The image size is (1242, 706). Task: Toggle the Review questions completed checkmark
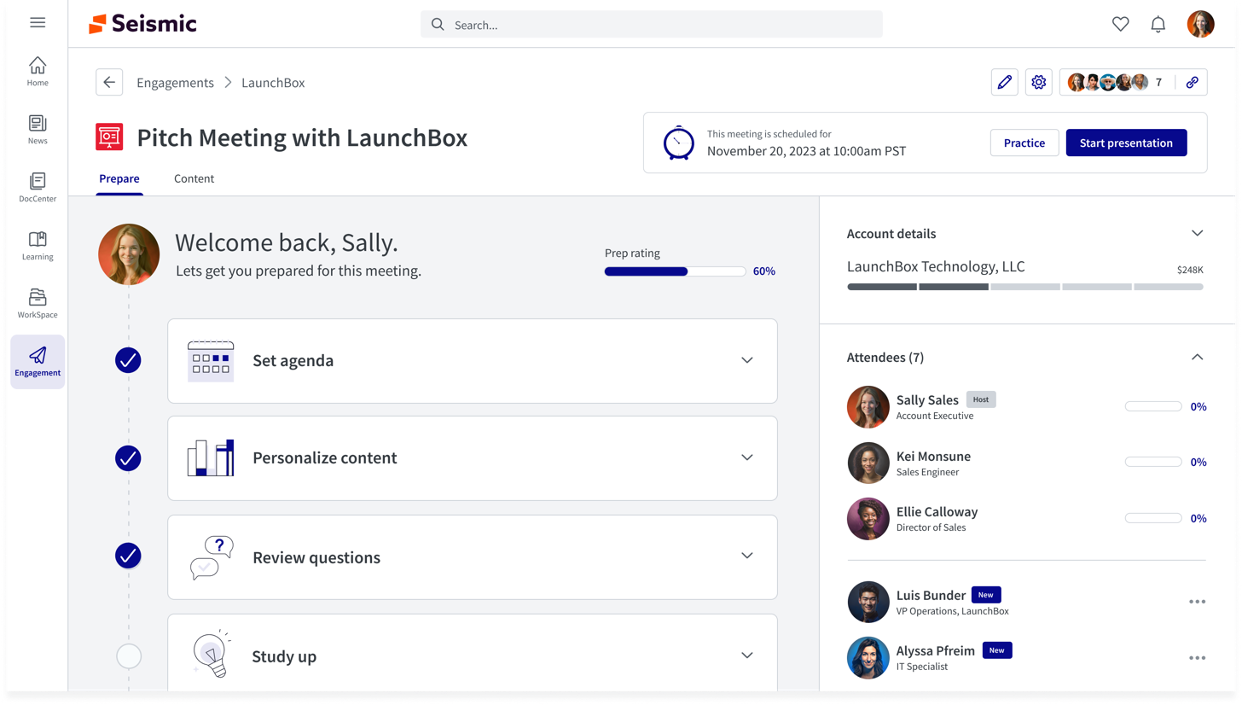click(x=128, y=556)
